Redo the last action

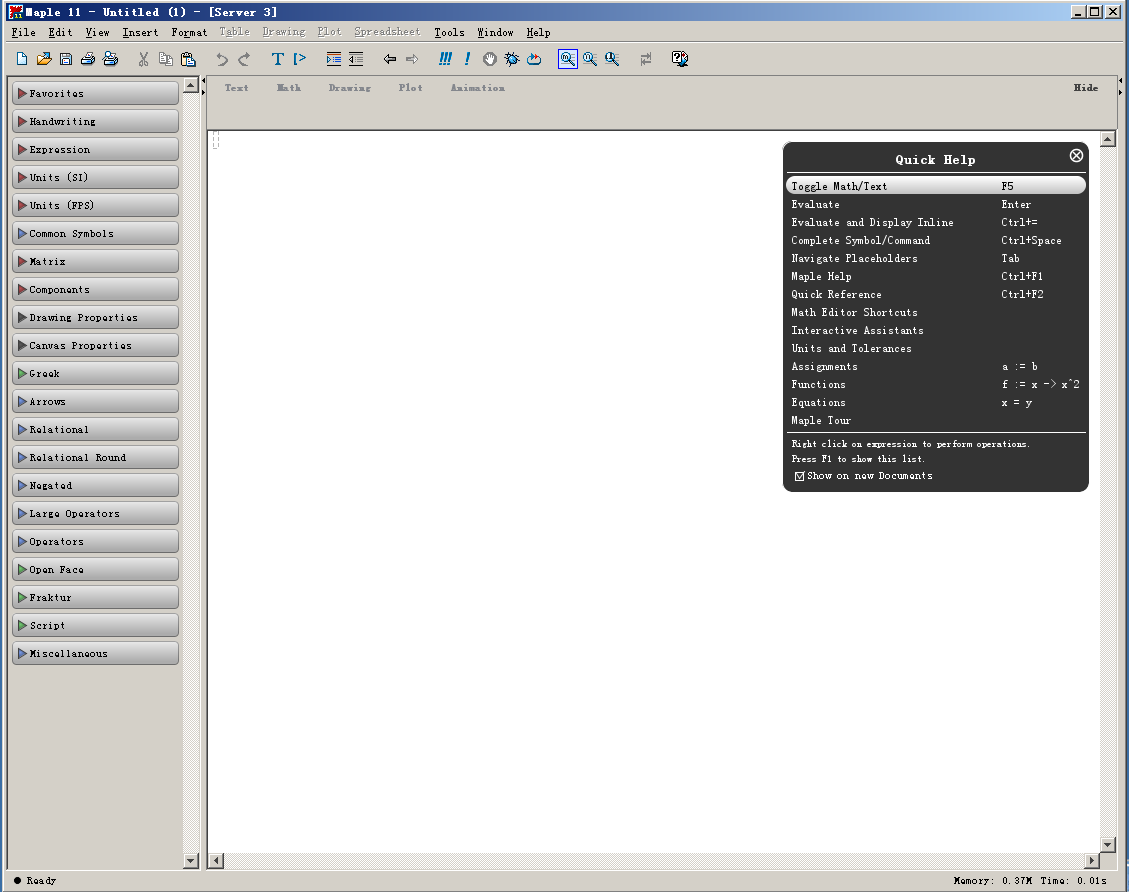(x=244, y=59)
